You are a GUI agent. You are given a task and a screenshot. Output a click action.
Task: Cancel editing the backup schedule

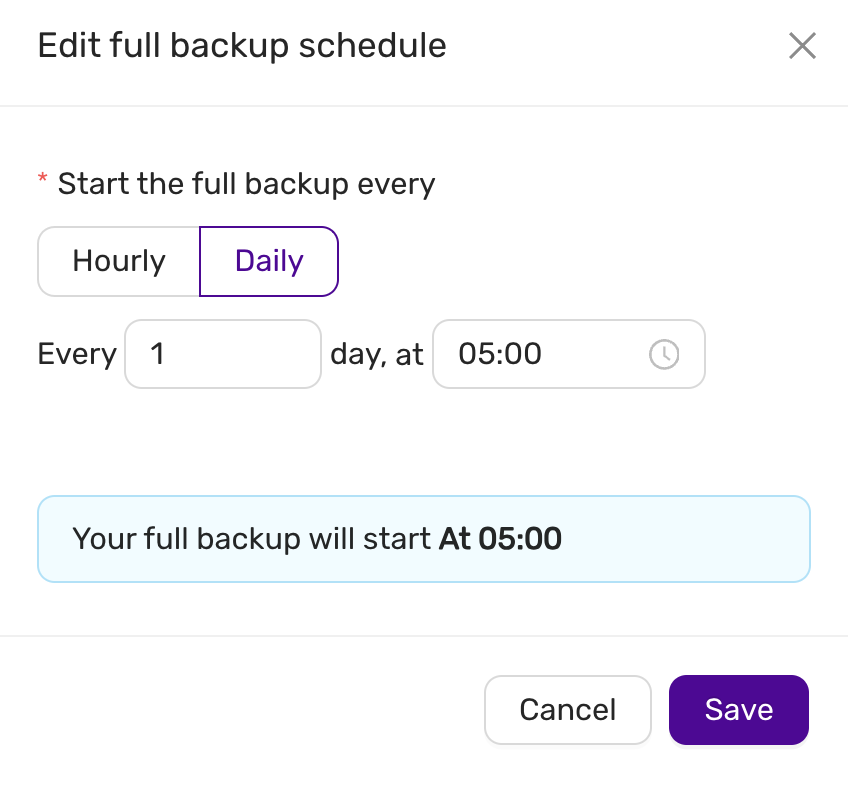tap(567, 710)
